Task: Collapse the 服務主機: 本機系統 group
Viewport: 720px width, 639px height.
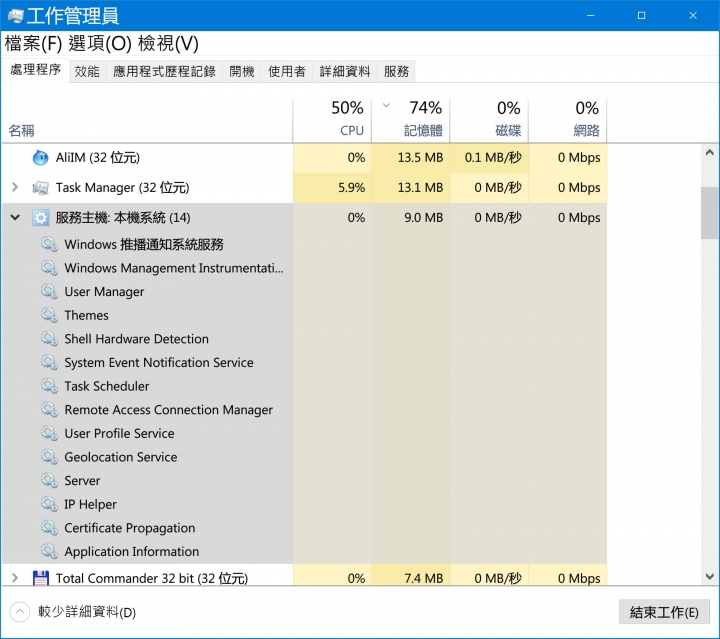Action: click(15, 218)
